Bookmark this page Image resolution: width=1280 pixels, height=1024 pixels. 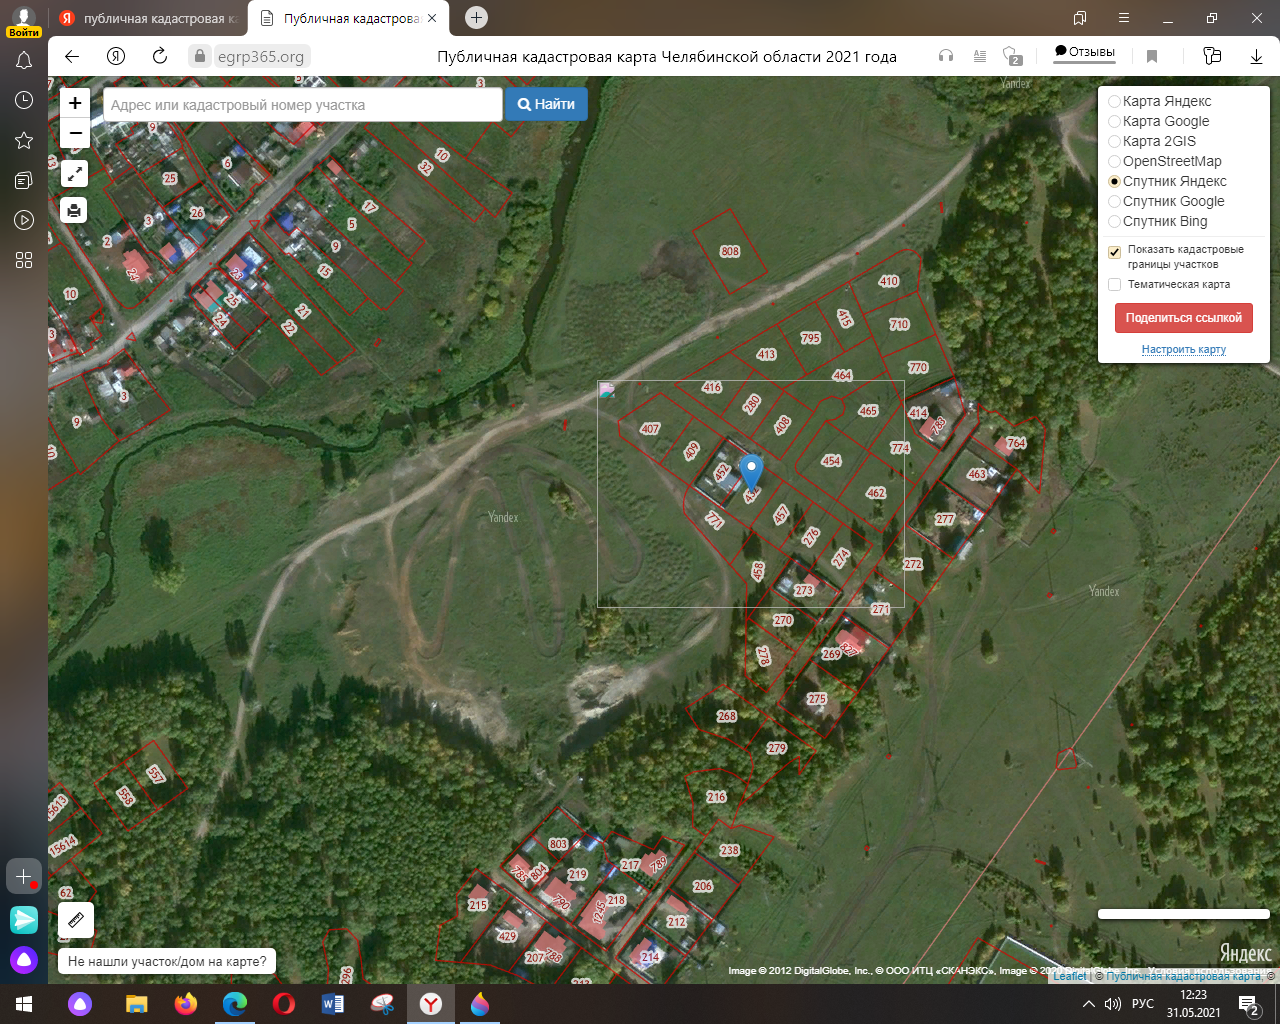tap(1152, 56)
